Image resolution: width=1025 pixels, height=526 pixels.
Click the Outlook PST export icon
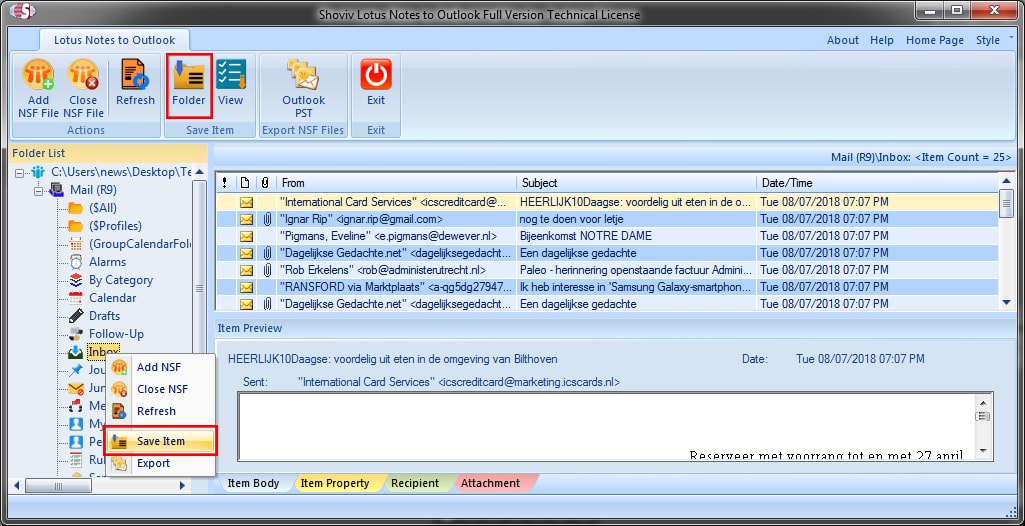click(x=303, y=74)
